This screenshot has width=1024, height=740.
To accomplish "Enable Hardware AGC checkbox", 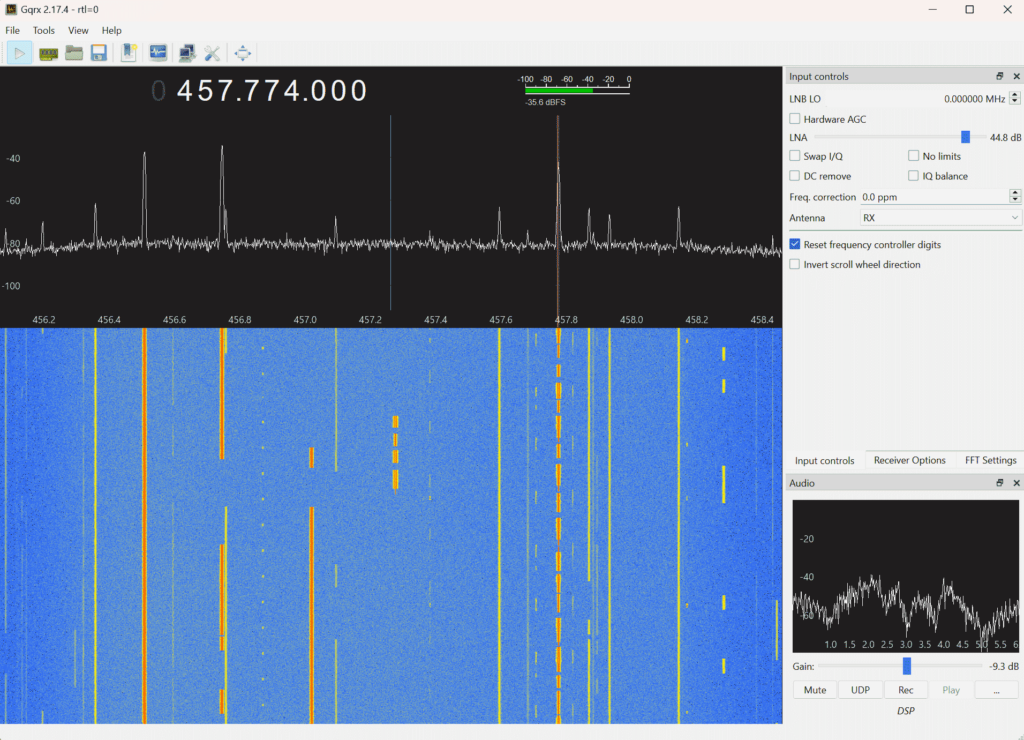I will tap(795, 119).
